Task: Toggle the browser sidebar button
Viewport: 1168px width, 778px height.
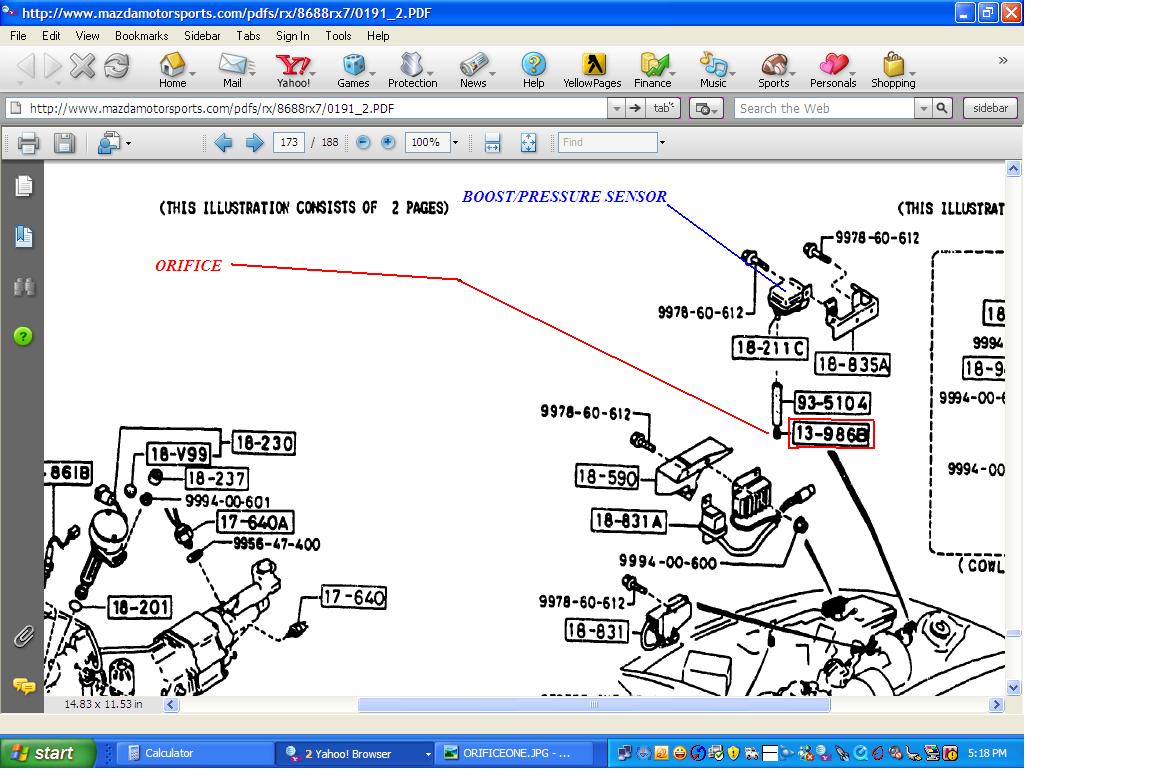Action: point(990,108)
